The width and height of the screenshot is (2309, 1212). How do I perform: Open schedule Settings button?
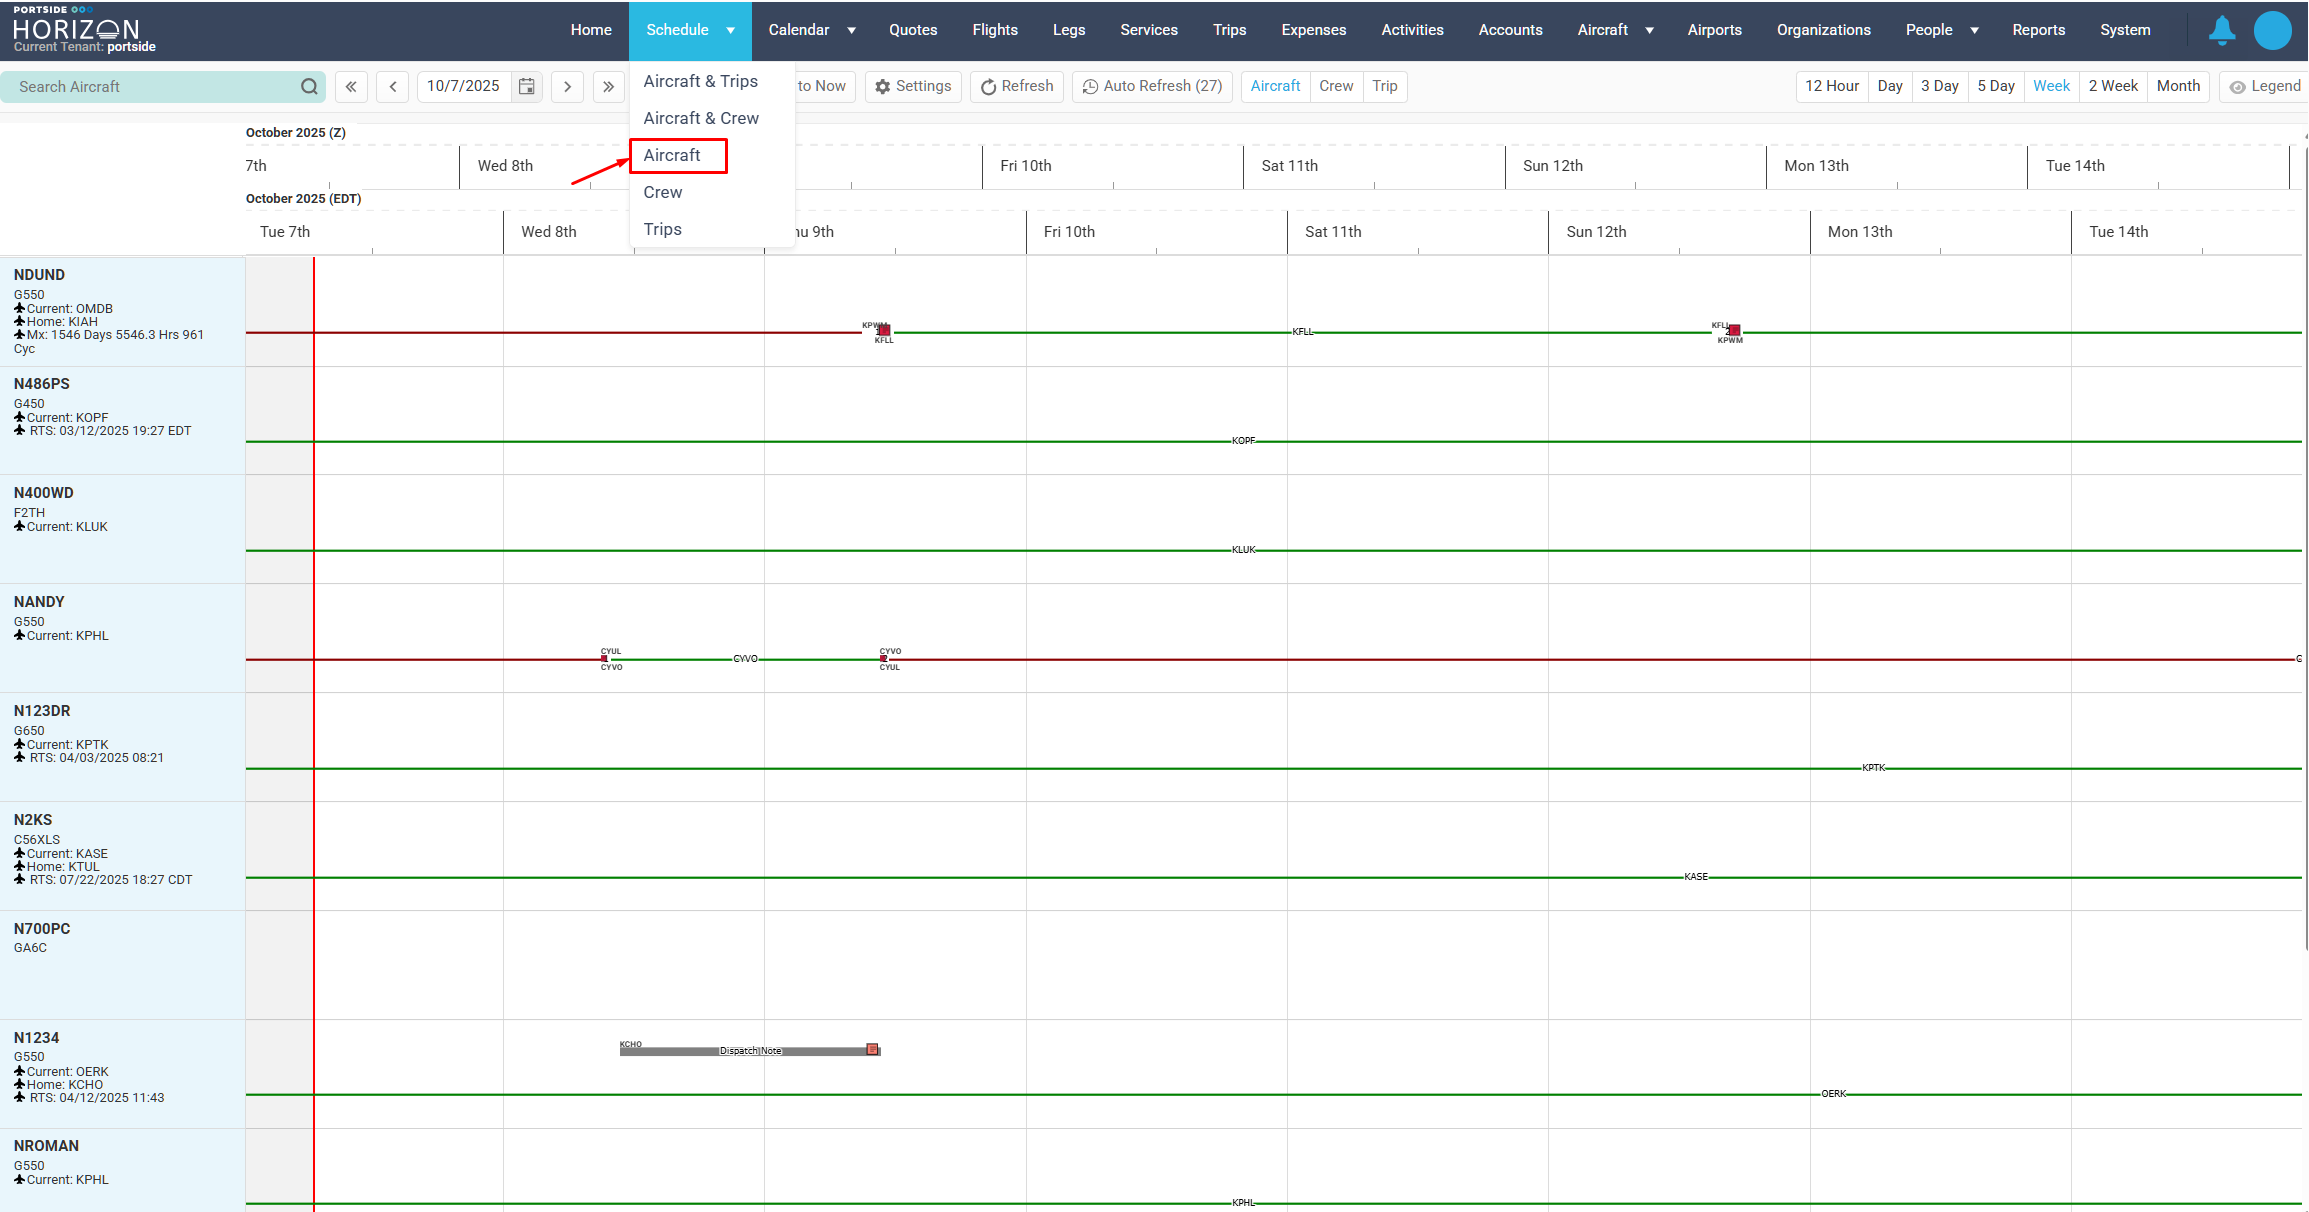pyautogui.click(x=913, y=87)
